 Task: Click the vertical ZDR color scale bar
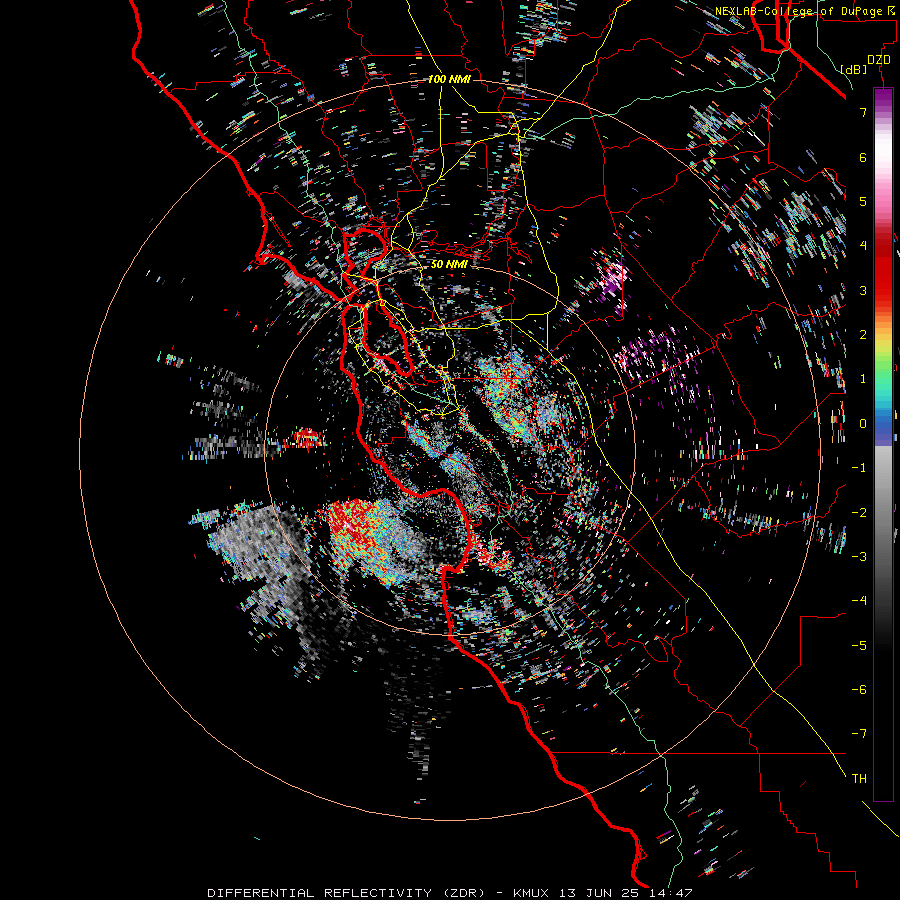point(883,445)
